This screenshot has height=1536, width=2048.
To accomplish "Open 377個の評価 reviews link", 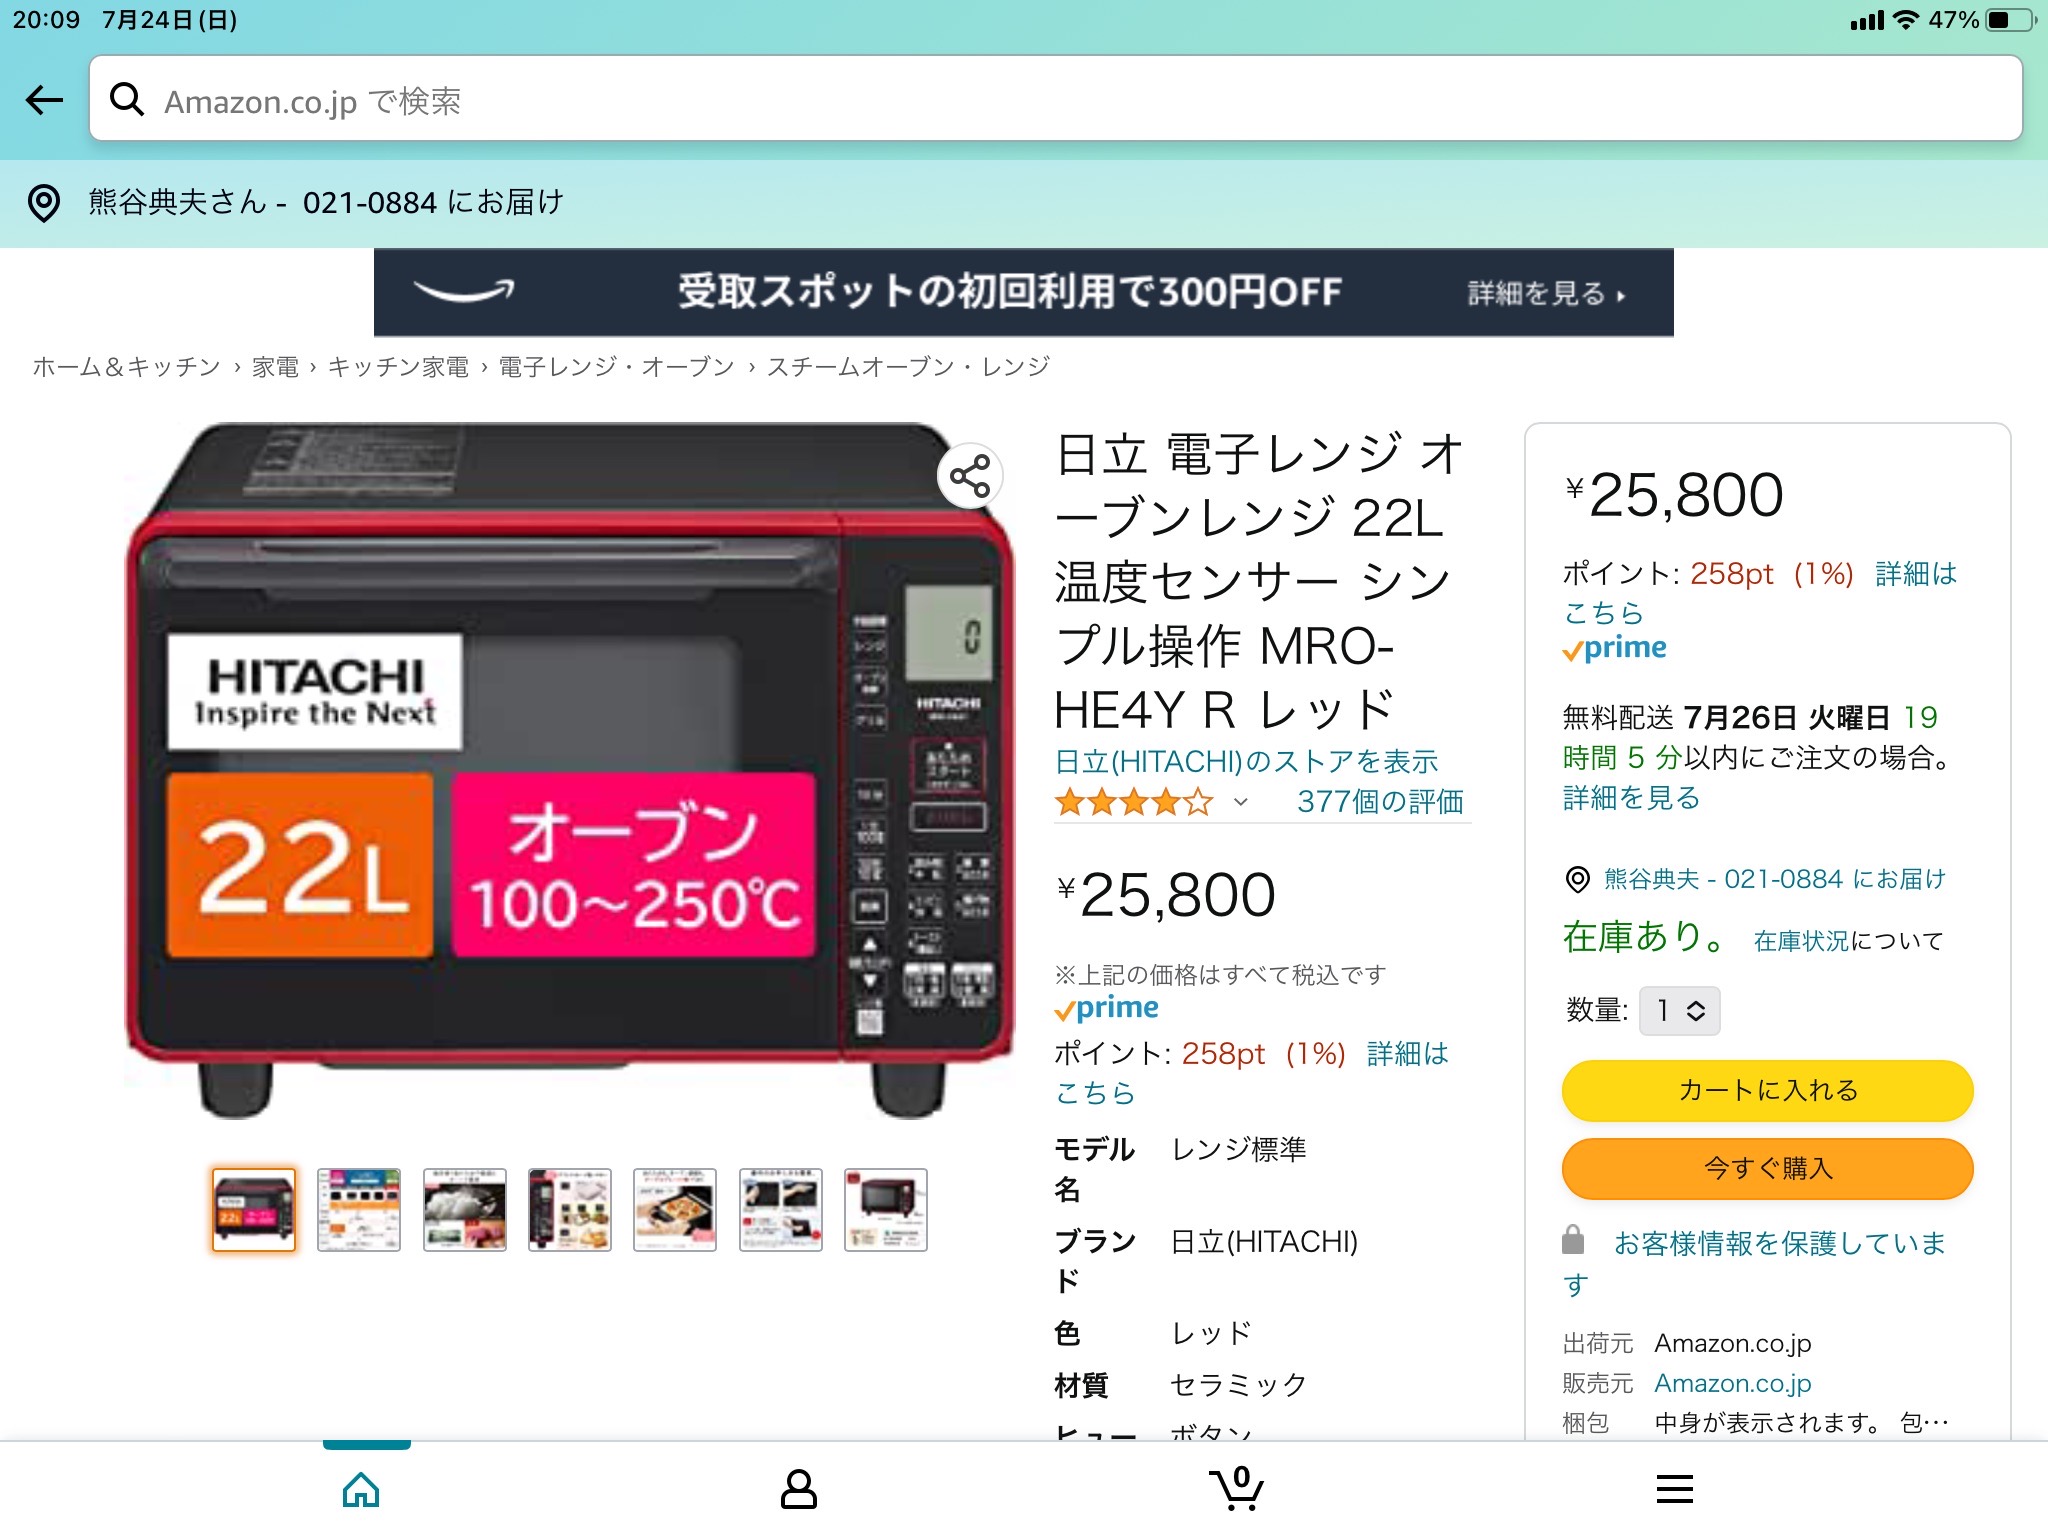I will pos(1380,802).
